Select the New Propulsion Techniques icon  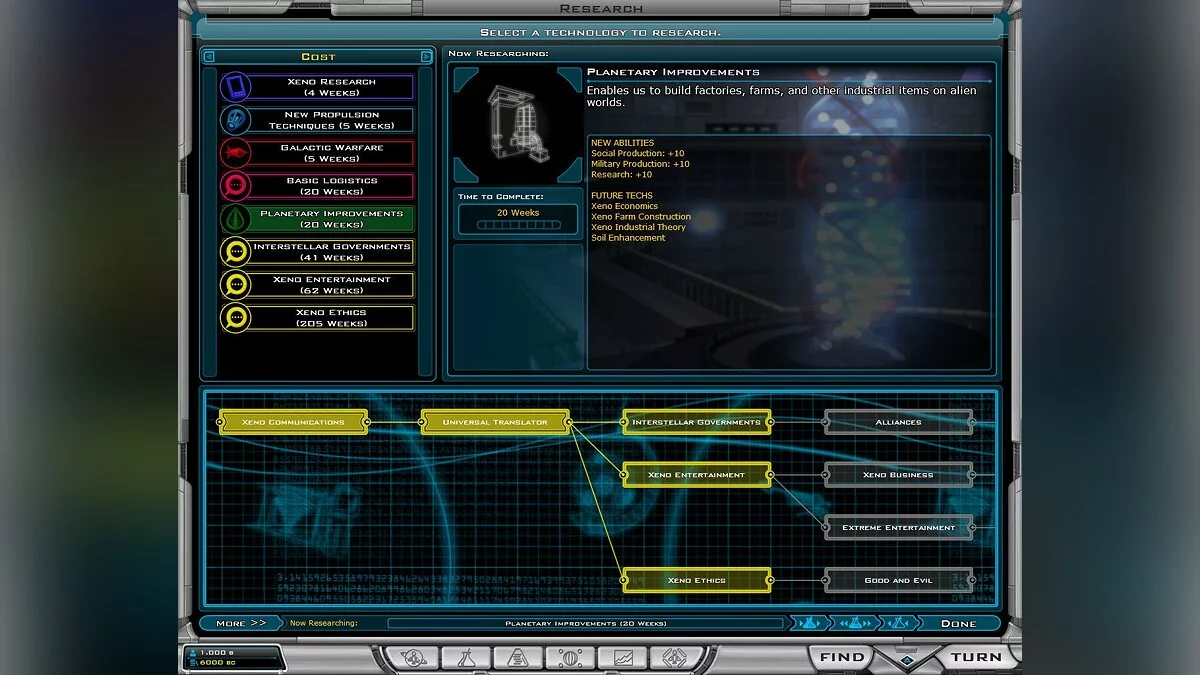click(x=235, y=120)
